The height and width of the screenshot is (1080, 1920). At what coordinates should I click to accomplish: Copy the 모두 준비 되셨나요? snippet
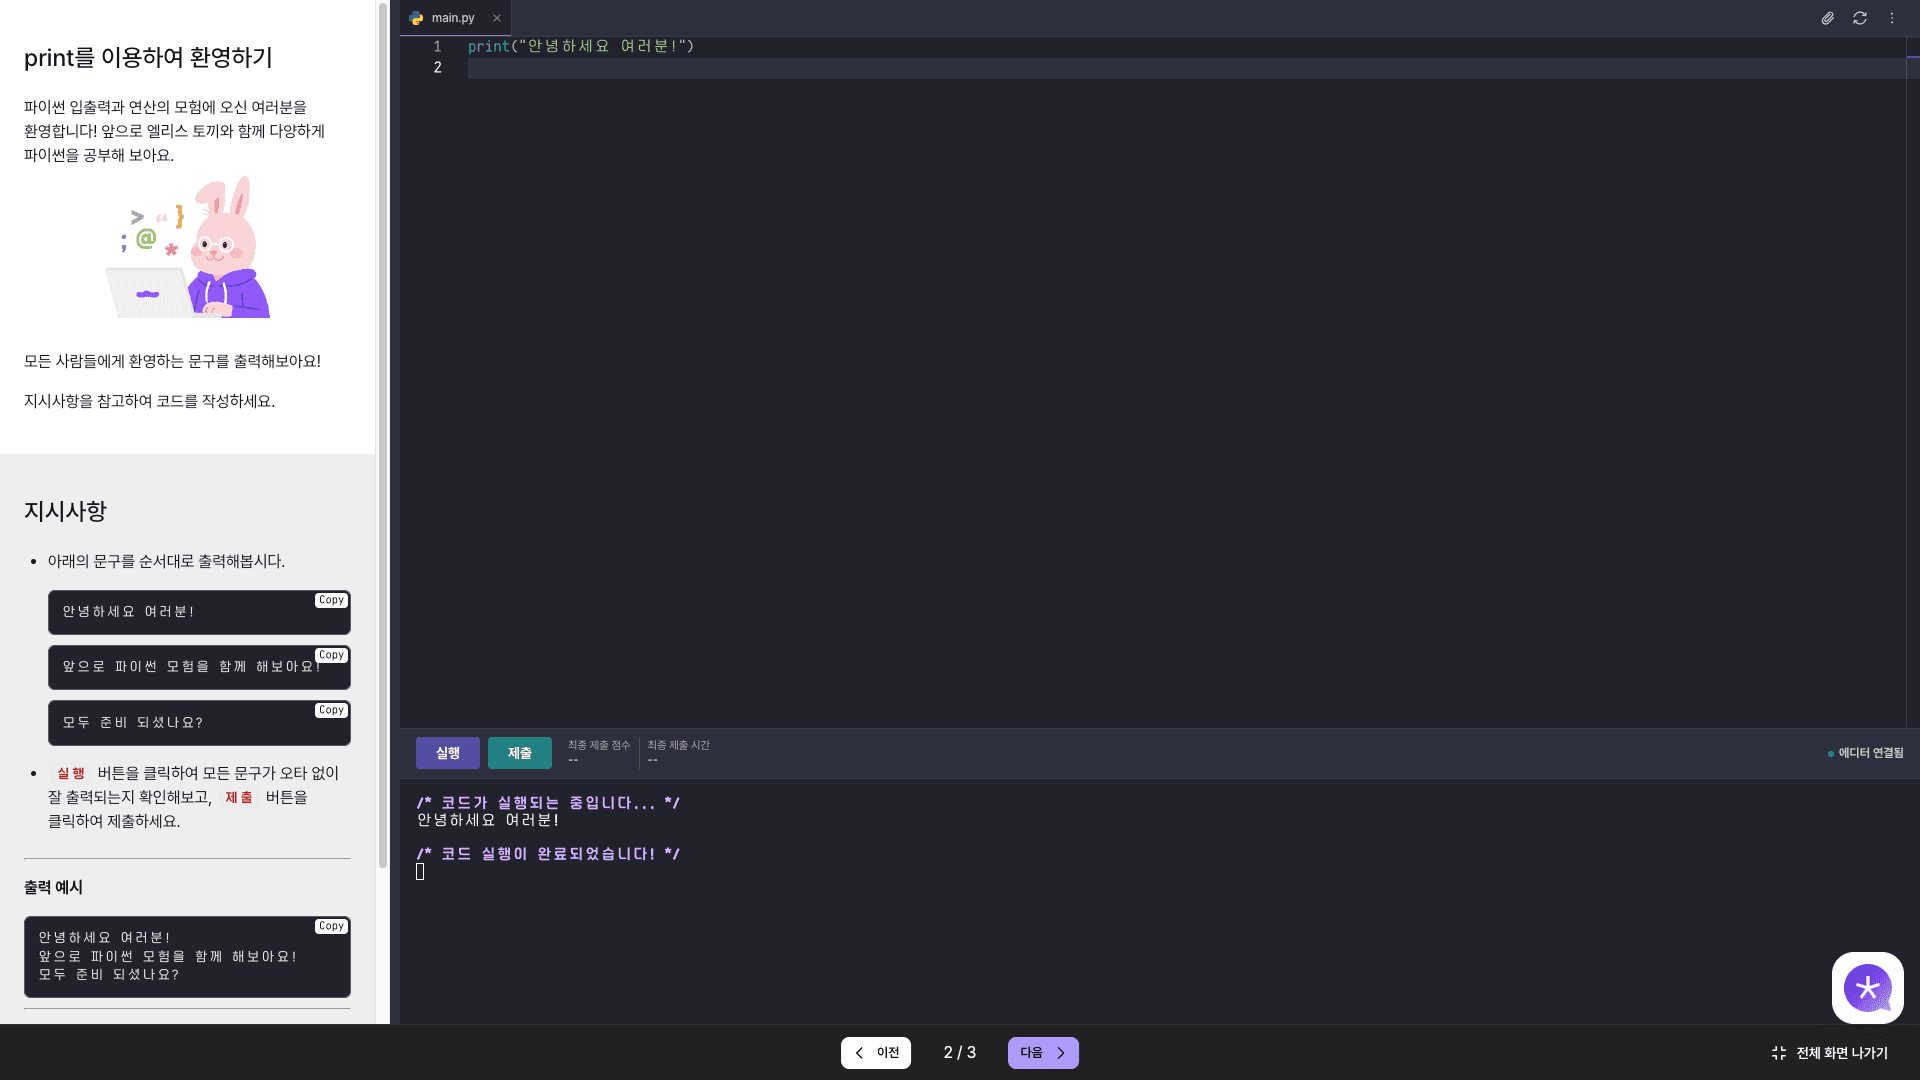[331, 710]
